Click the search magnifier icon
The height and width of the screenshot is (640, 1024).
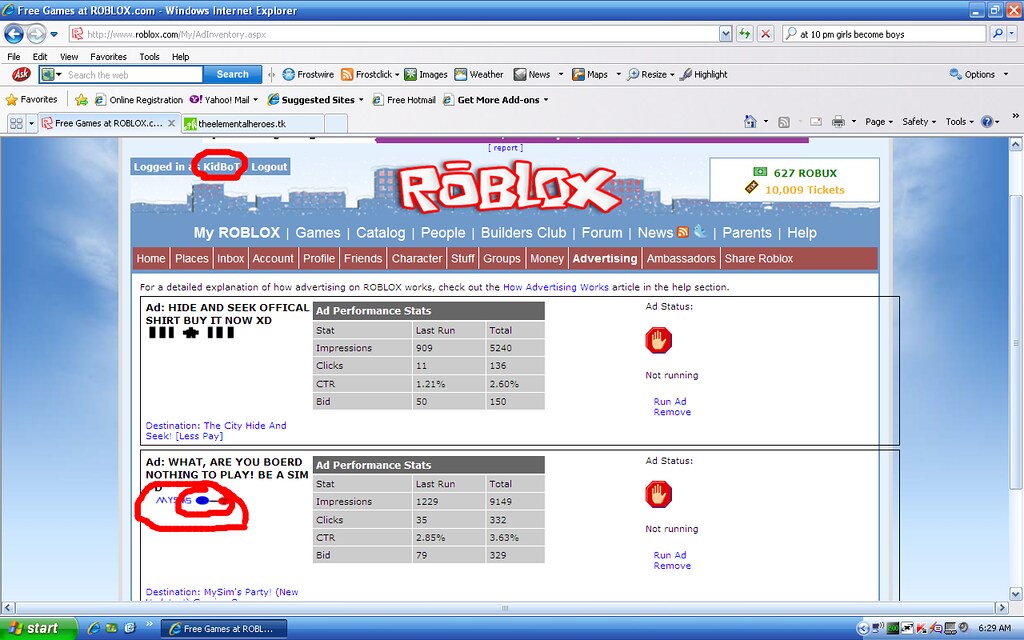pyautogui.click(x=997, y=33)
